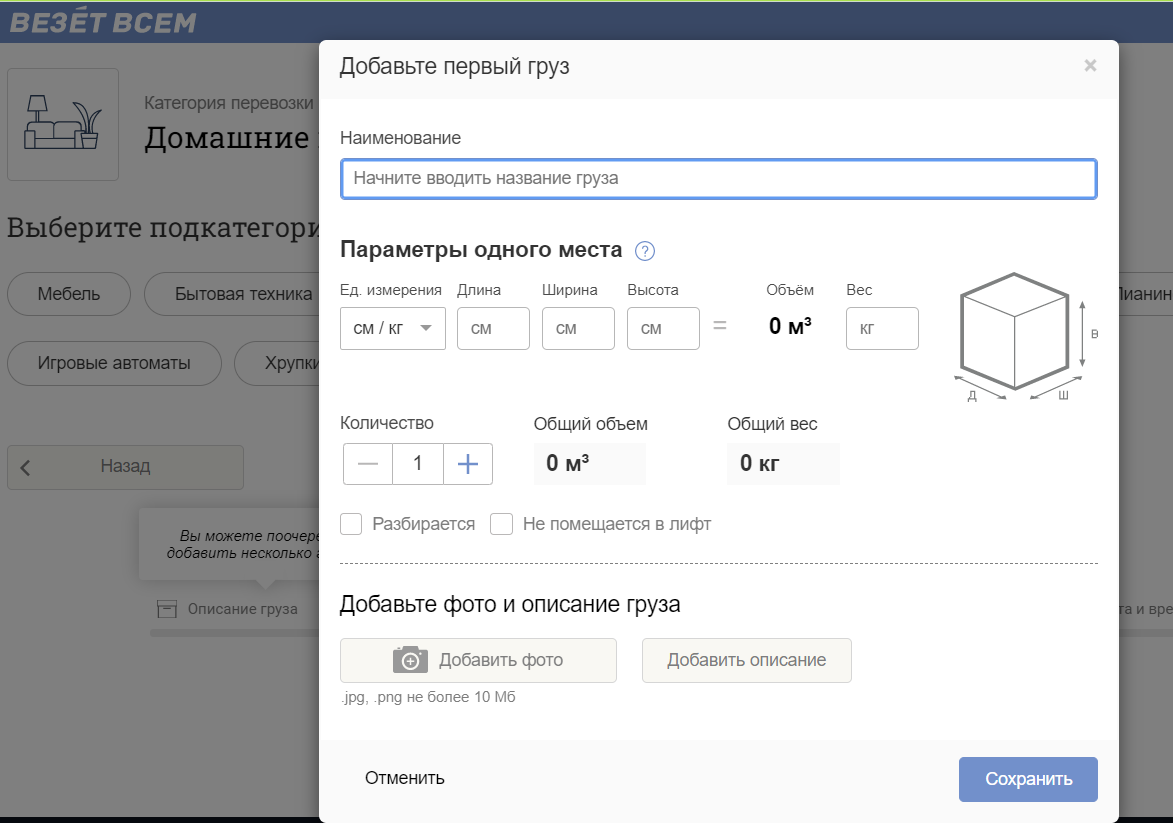Click the help question mark icon
This screenshot has height=823, width=1173.
pyautogui.click(x=645, y=250)
